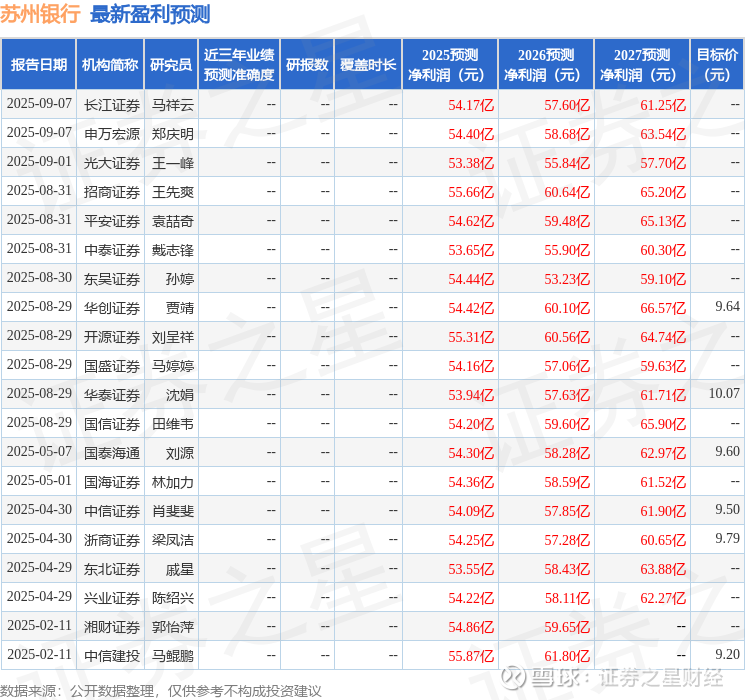The image size is (745, 700).
Task: Click analyst name 刘呈祥
Action: [172, 337]
